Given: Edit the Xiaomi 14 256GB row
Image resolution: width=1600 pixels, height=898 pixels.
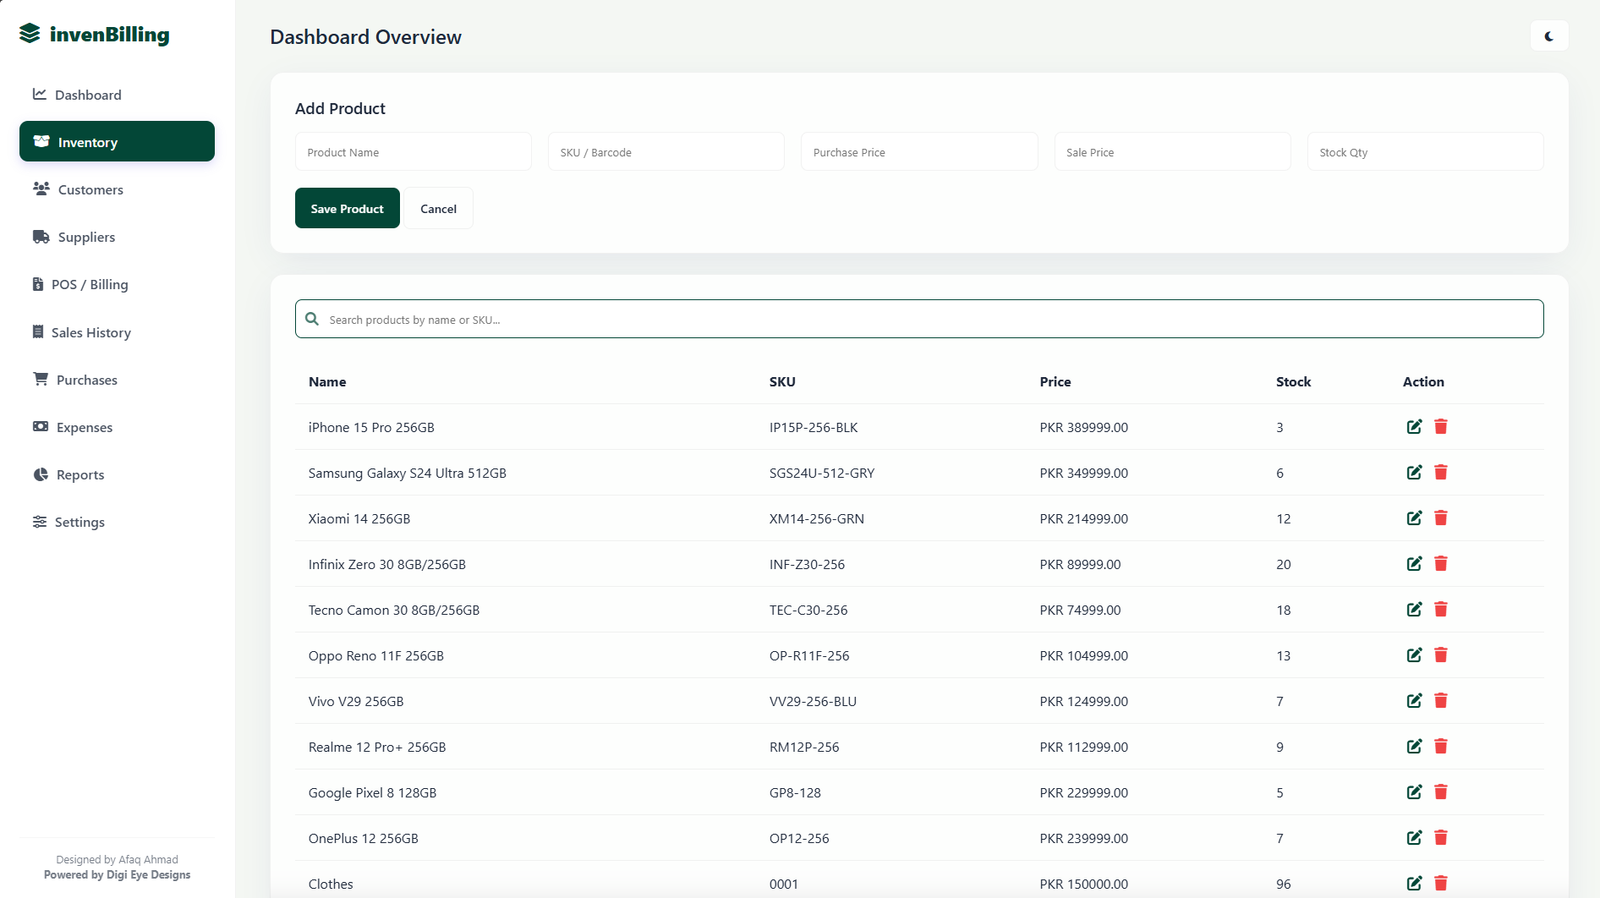Looking at the screenshot, I should click(x=1414, y=518).
